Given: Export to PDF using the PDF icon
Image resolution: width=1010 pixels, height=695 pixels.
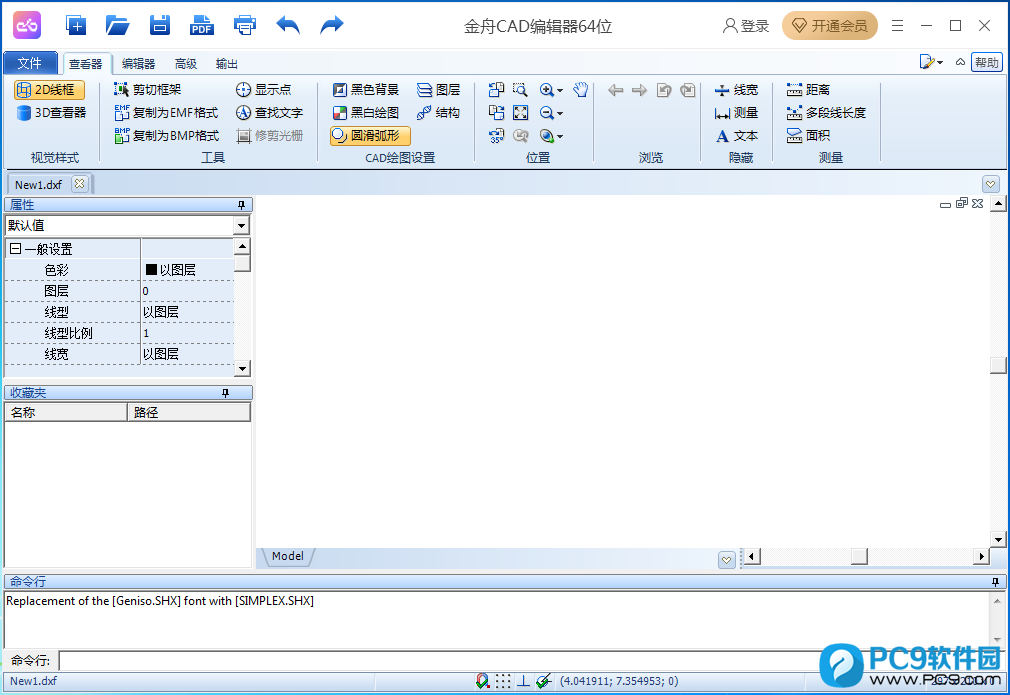Looking at the screenshot, I should tap(202, 25).
